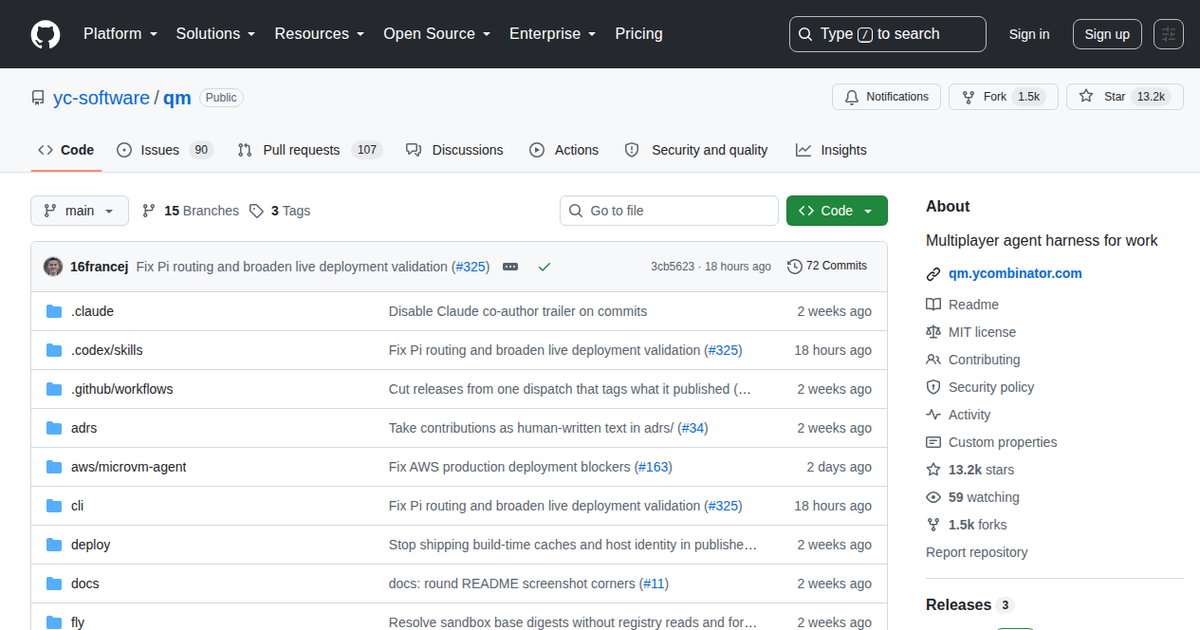
Task: Fork the repository
Action: point(1003,97)
